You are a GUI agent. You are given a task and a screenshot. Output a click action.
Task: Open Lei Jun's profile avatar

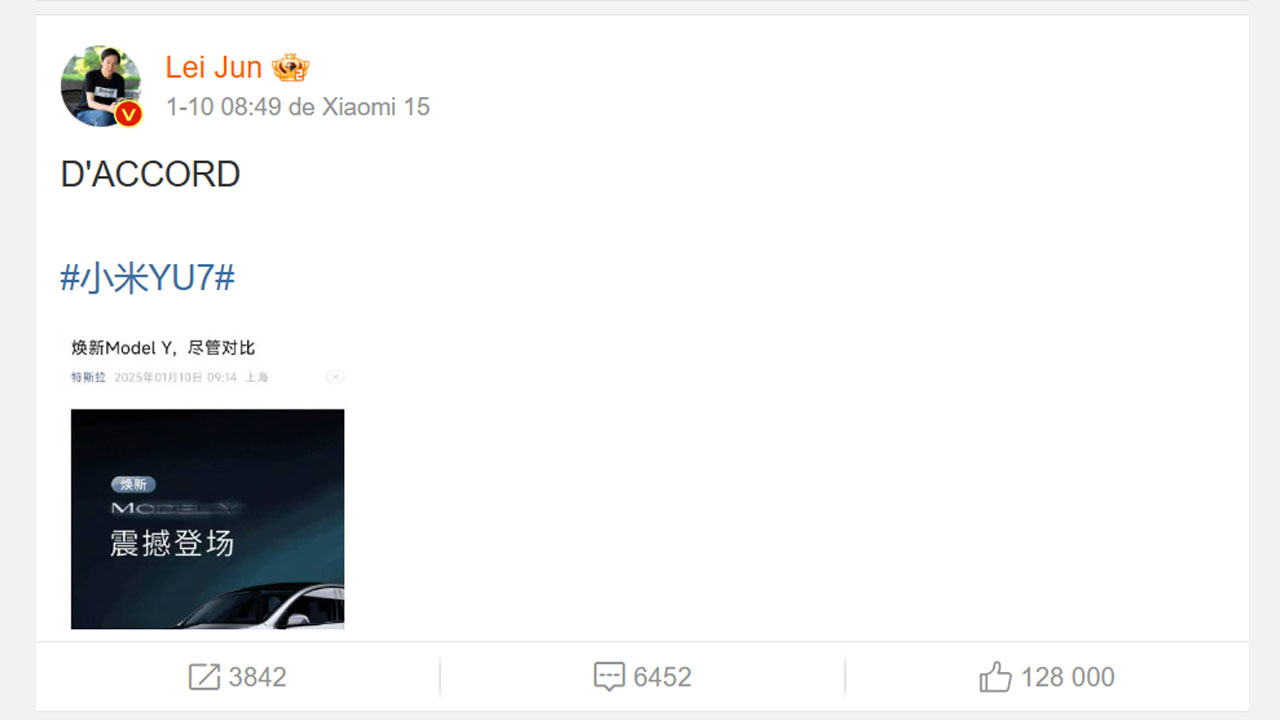(100, 86)
